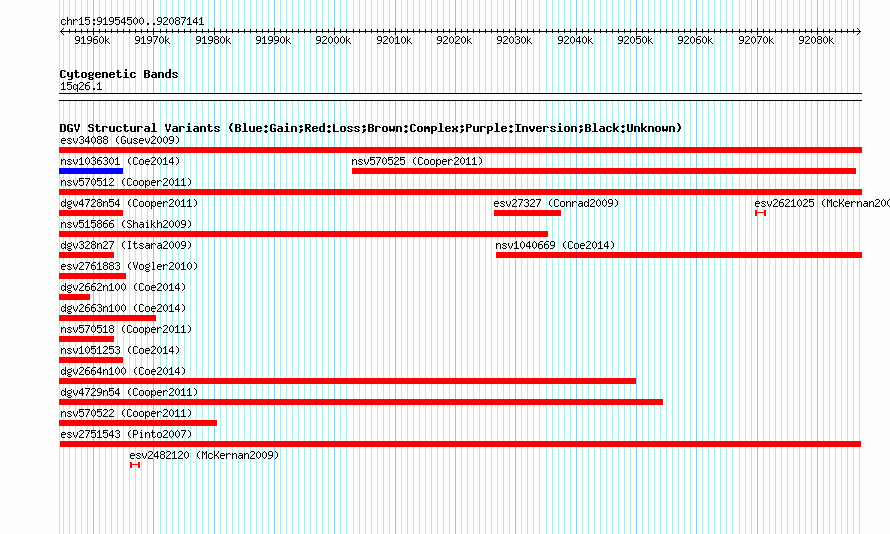Click the 91970k ruler tick label
Screen dimensions: 890x534
152,40
